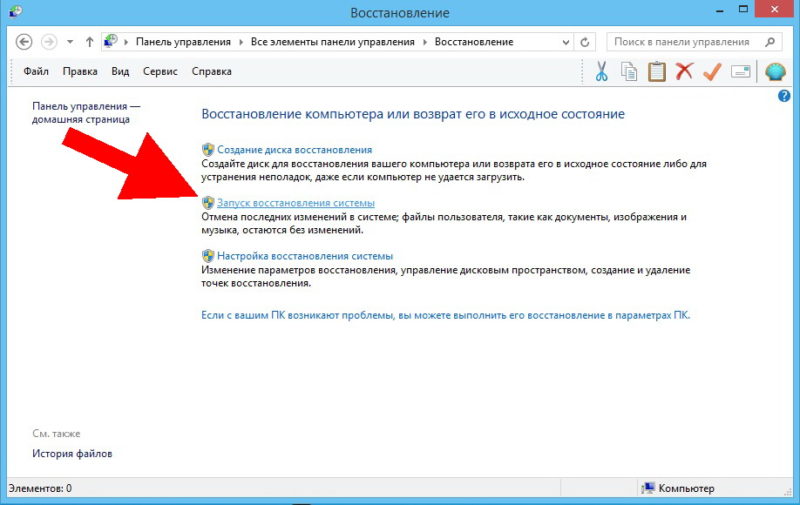Click the Up arrow navigation icon
This screenshot has width=800, height=505.
[x=90, y=42]
